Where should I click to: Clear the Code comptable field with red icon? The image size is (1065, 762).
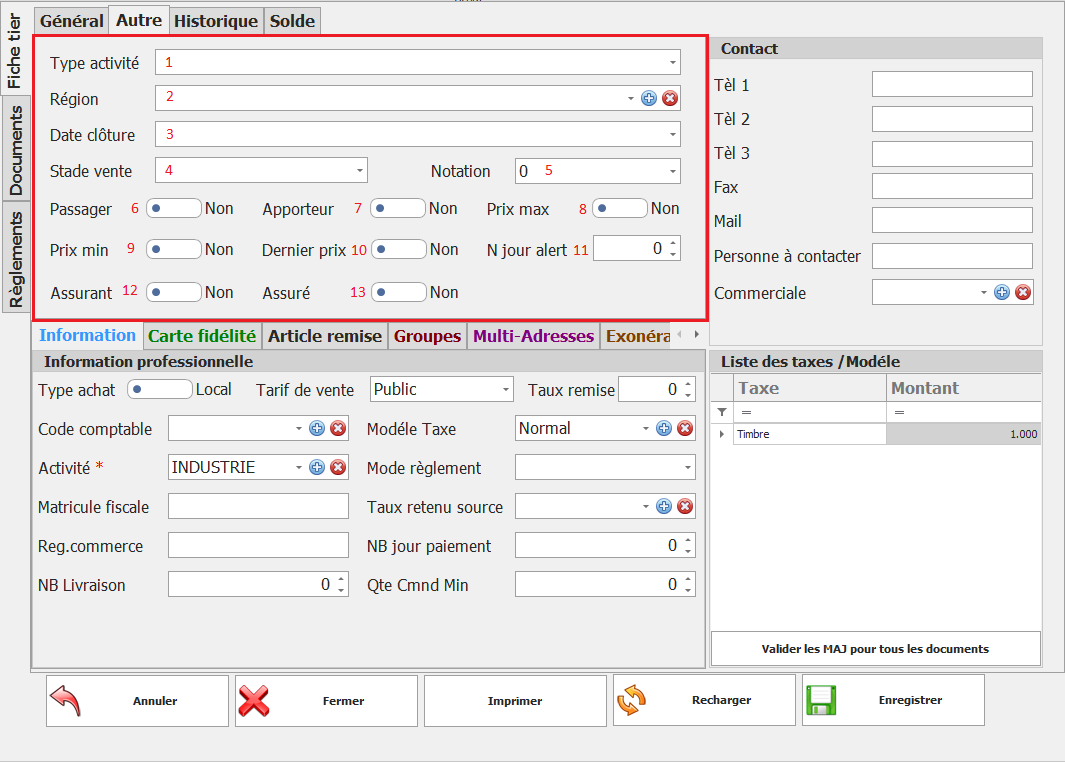pos(338,428)
